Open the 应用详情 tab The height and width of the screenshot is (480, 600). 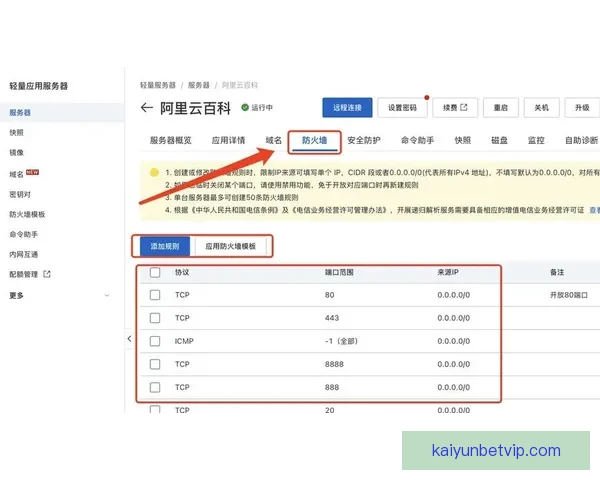[x=228, y=140]
